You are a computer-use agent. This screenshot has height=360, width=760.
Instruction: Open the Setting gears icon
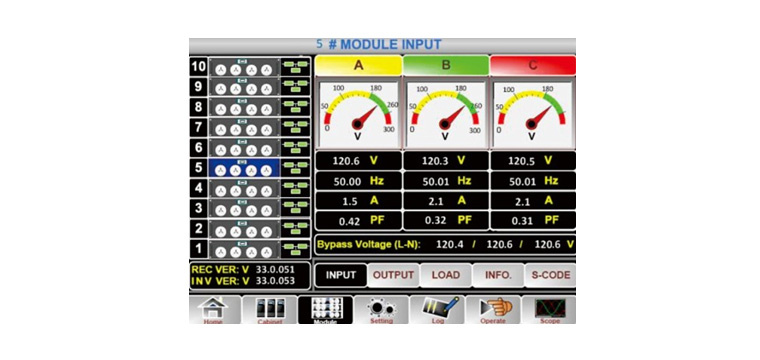coord(381,310)
